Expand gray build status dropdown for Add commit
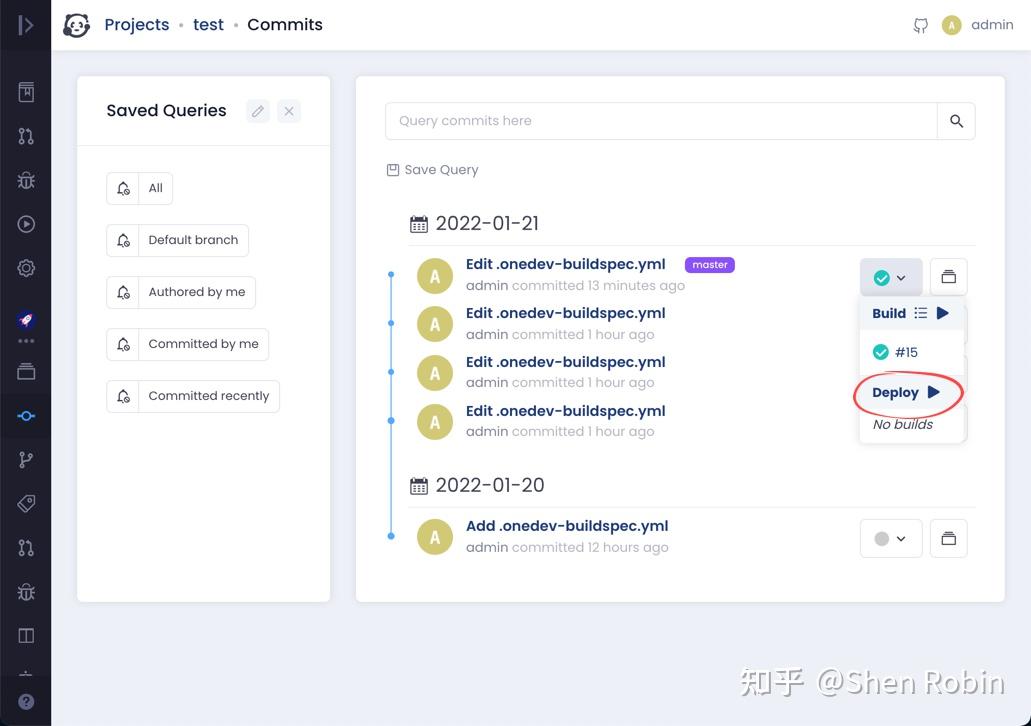Viewport: 1031px width, 726px height. 890,539
